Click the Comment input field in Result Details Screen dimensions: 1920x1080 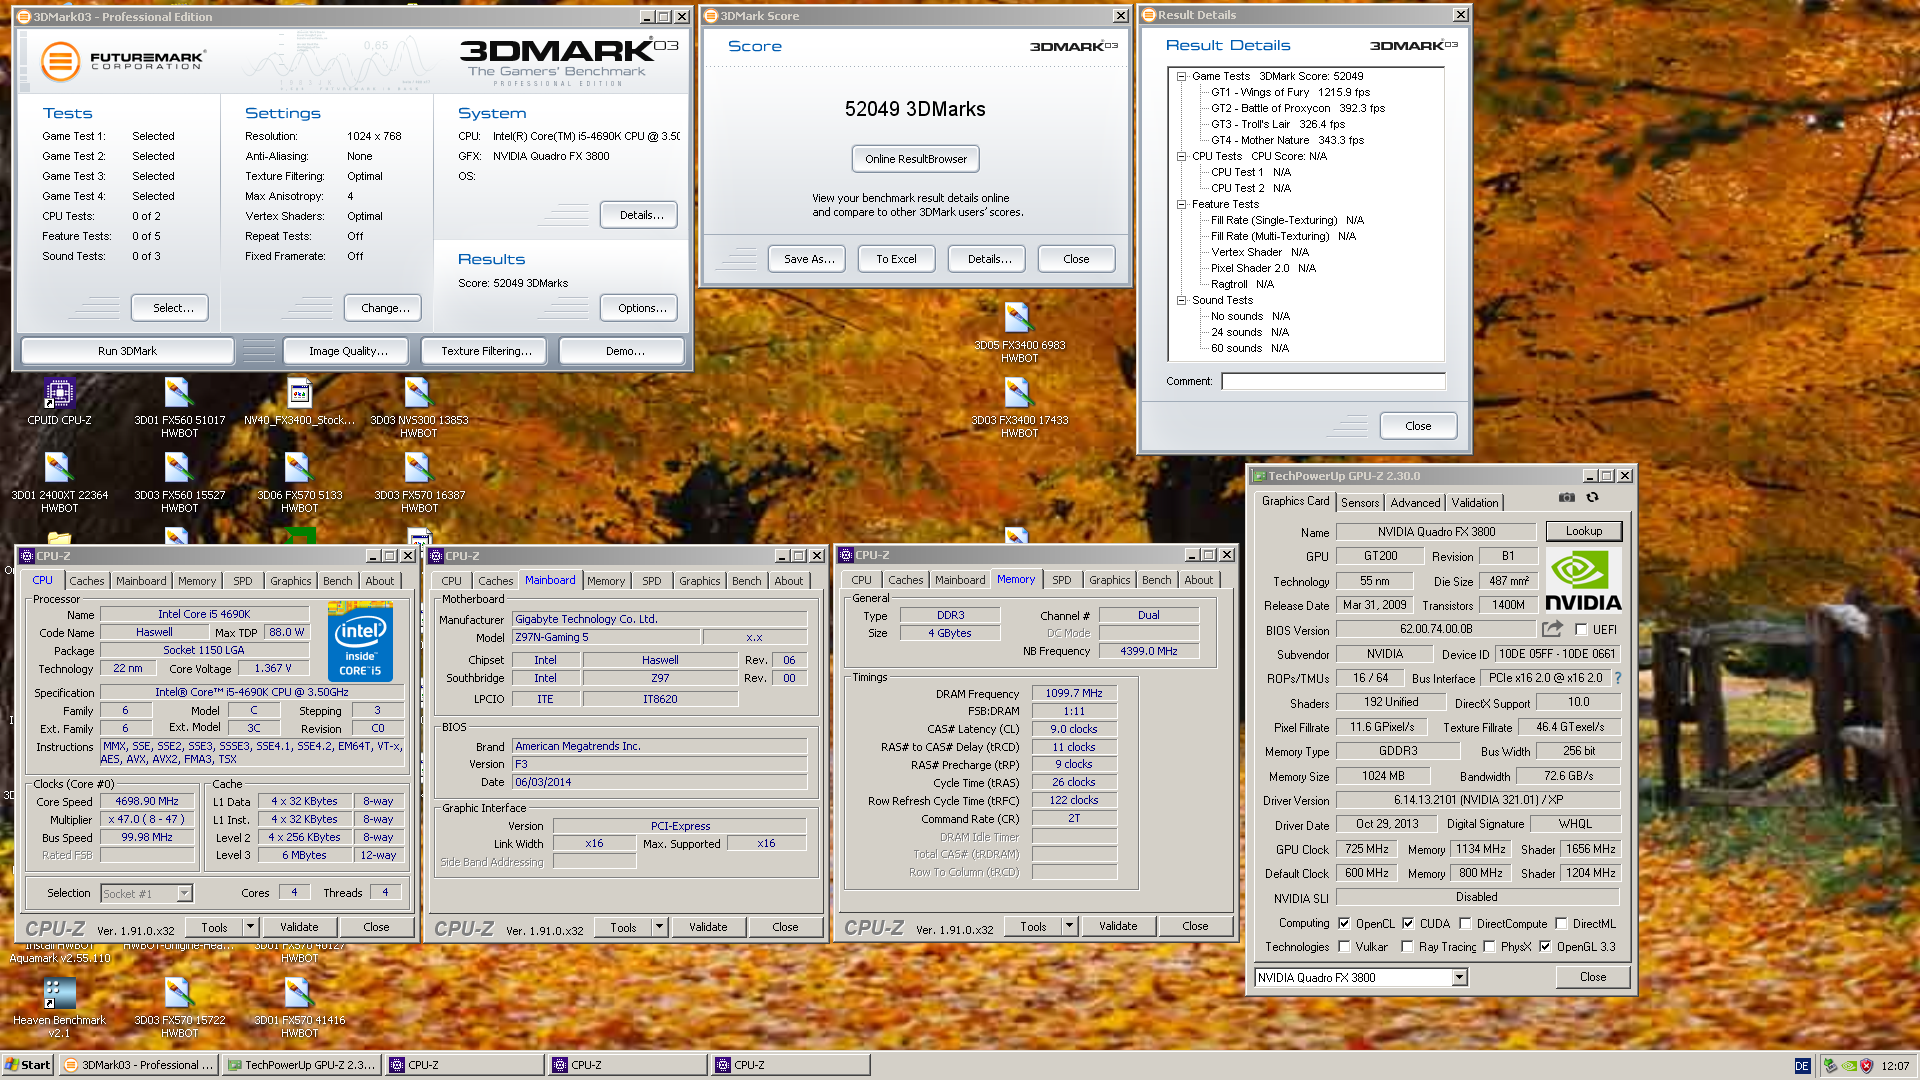[x=1332, y=381]
